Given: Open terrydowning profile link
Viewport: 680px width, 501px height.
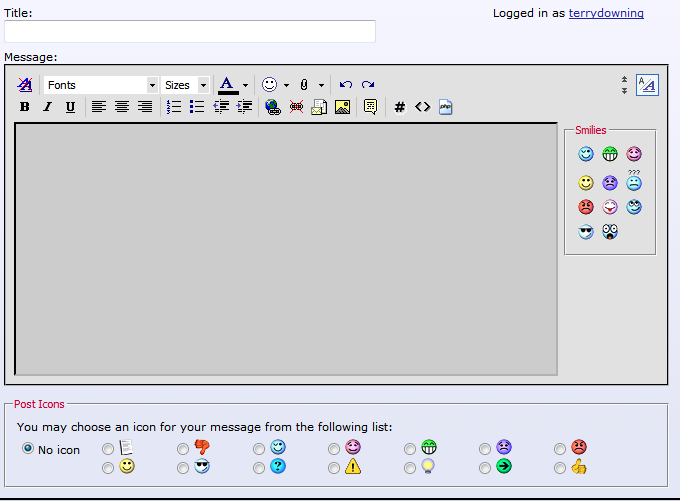Looking at the screenshot, I should (x=606, y=13).
